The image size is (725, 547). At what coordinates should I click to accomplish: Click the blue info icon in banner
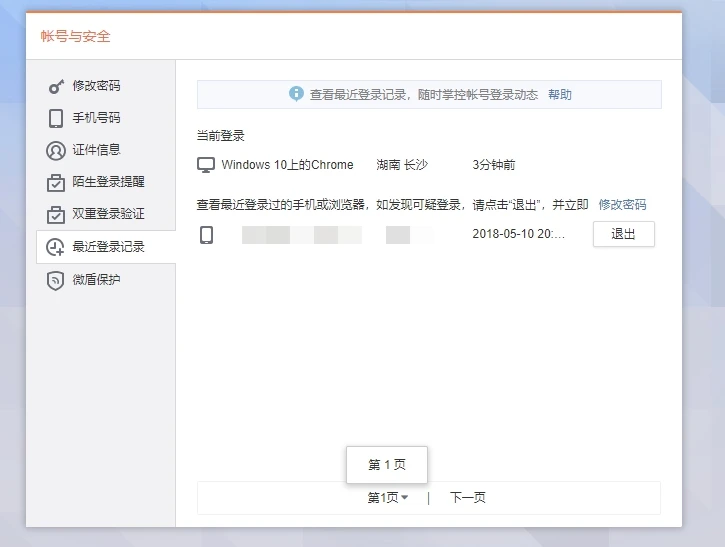pos(296,94)
